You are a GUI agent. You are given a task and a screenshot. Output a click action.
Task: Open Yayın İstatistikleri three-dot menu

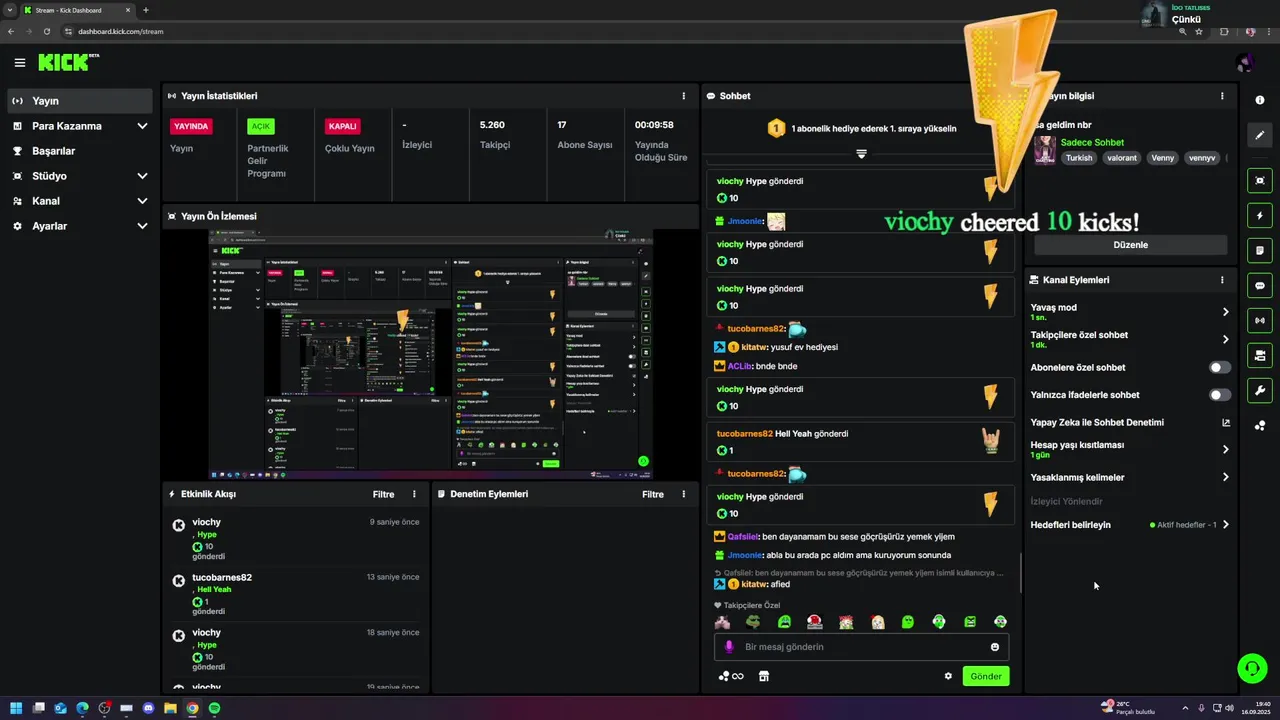coord(684,96)
